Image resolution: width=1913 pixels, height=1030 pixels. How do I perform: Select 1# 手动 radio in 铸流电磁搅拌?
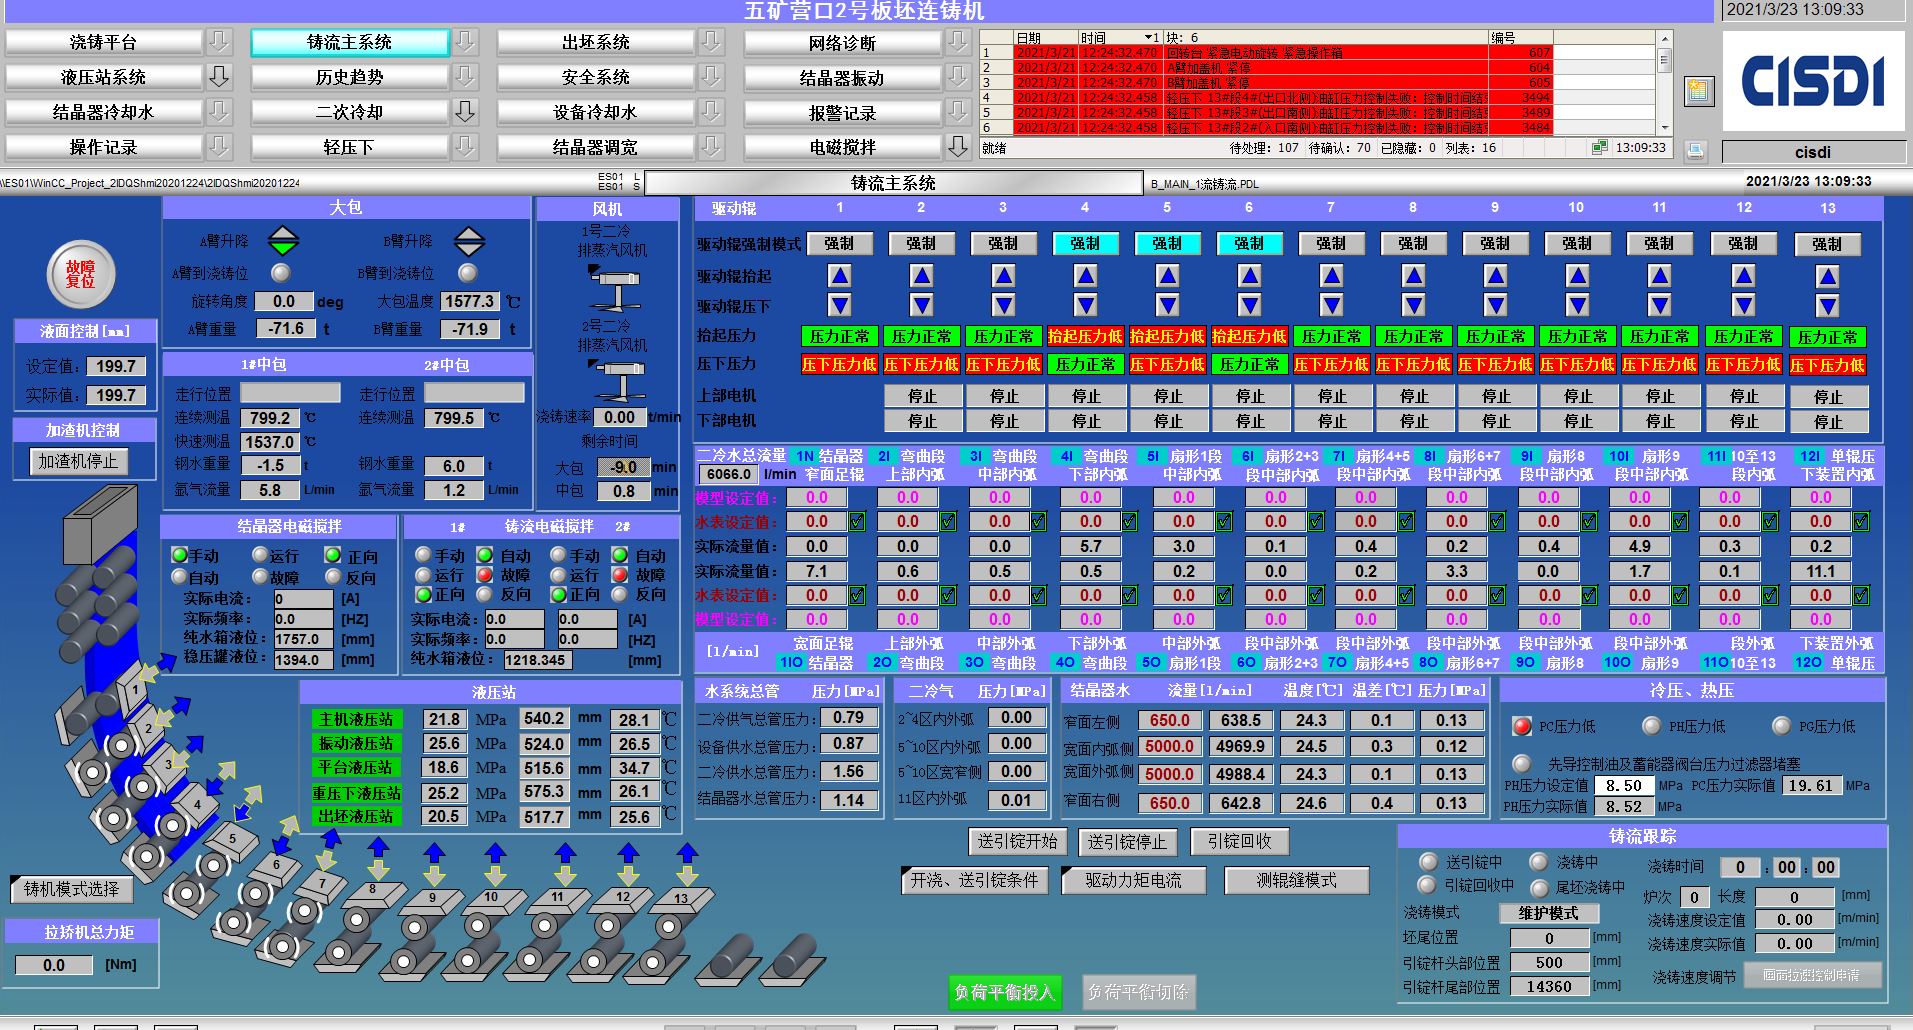[x=423, y=555]
